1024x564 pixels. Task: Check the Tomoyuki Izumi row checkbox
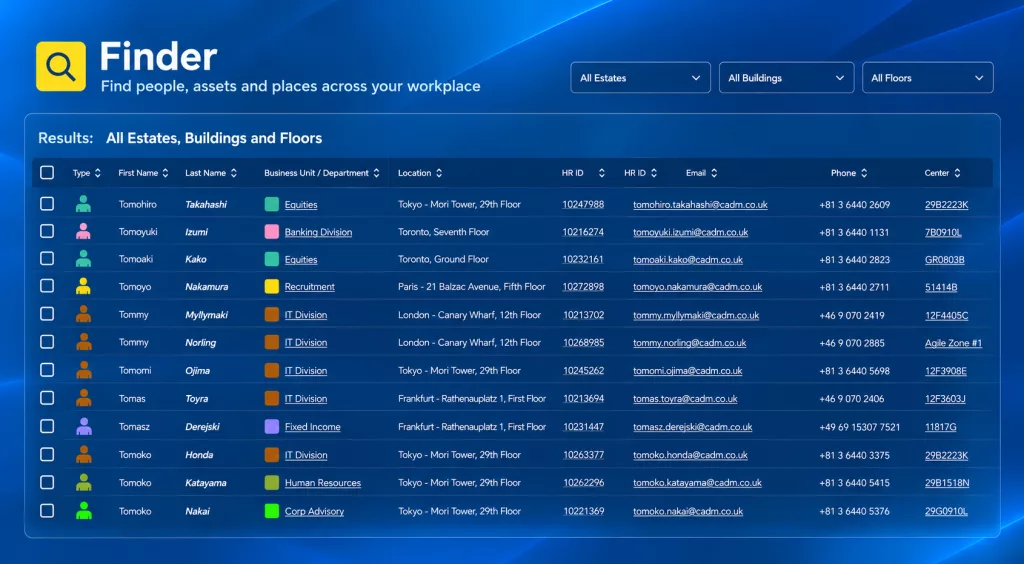pyautogui.click(x=47, y=231)
